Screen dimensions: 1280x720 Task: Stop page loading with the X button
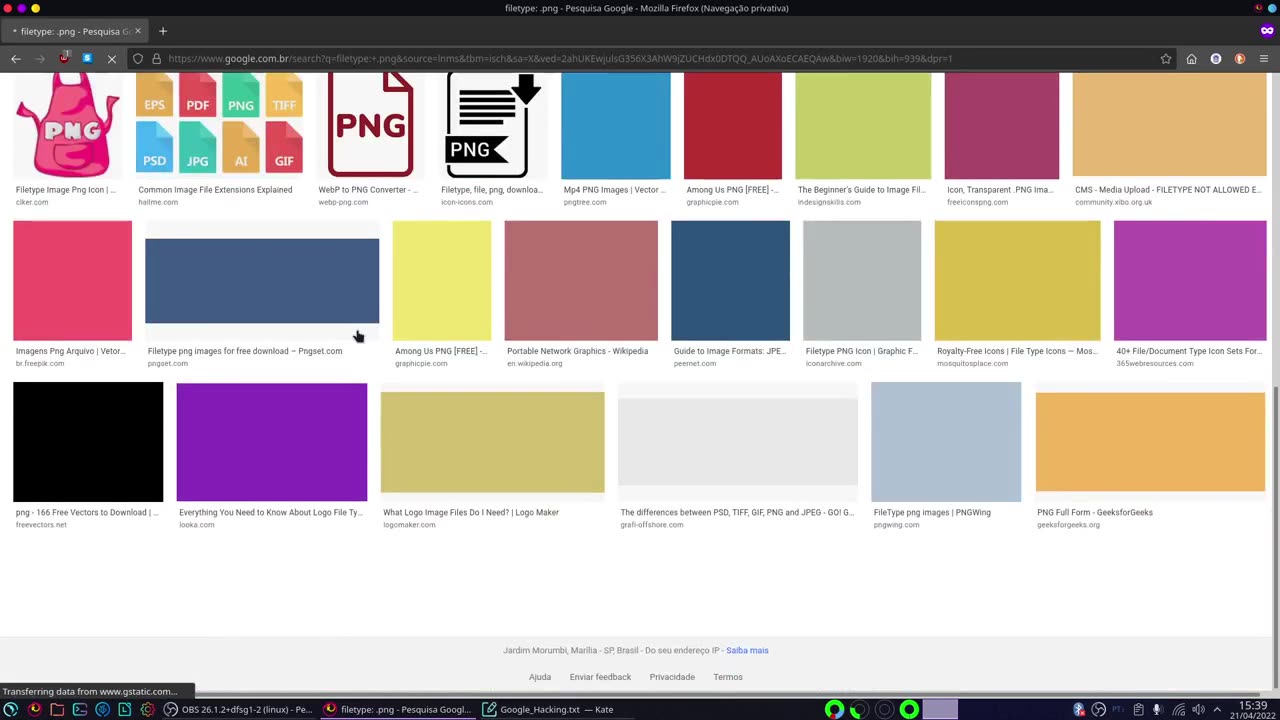[x=112, y=59]
